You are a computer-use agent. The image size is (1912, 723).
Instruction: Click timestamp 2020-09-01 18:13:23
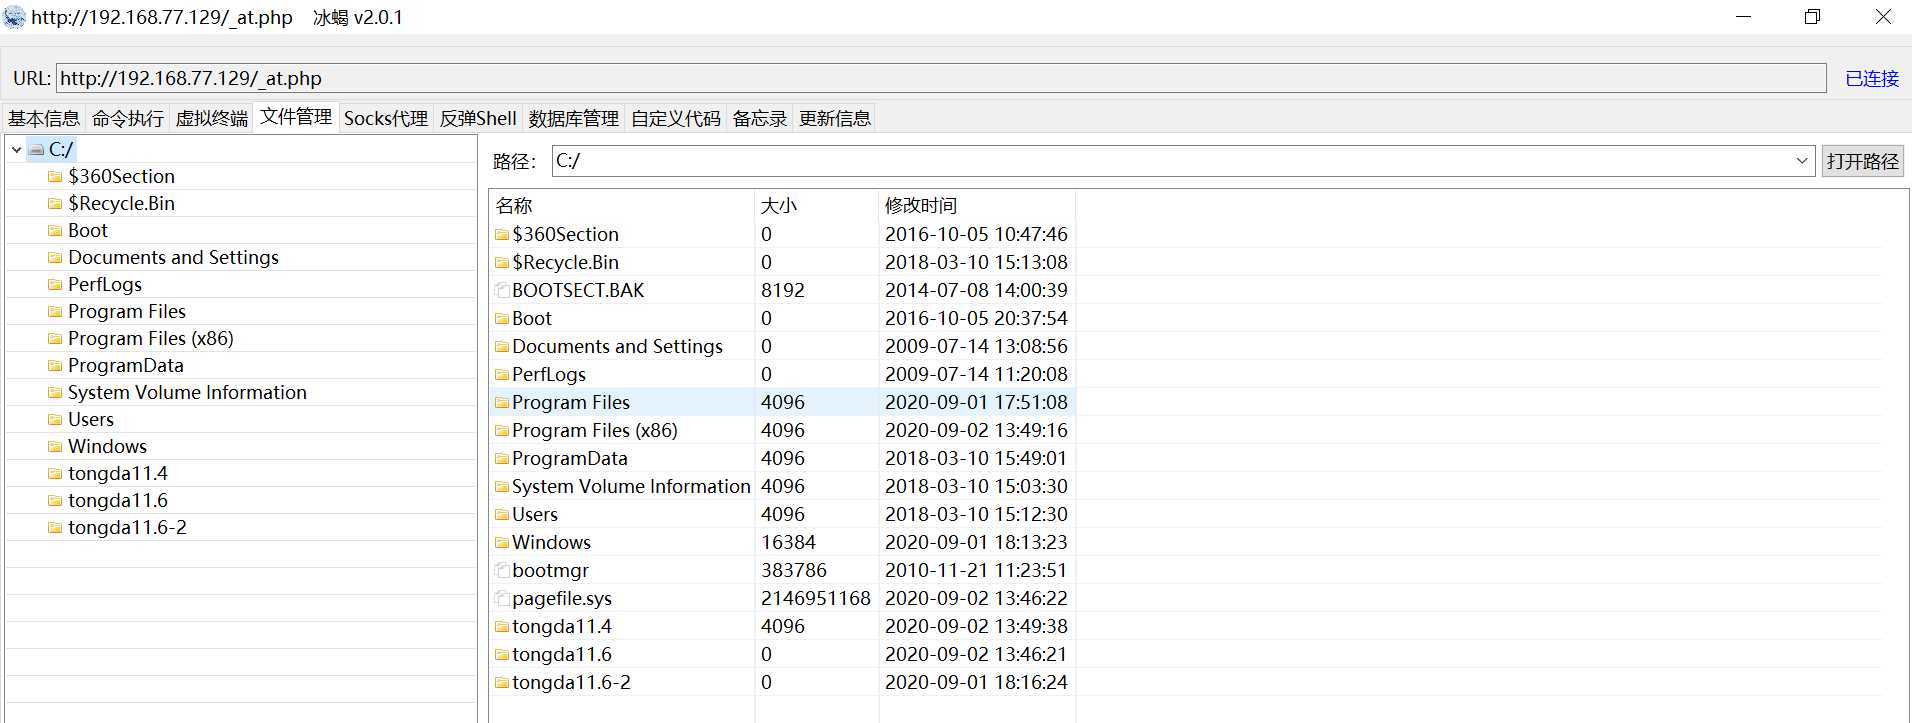(976, 542)
